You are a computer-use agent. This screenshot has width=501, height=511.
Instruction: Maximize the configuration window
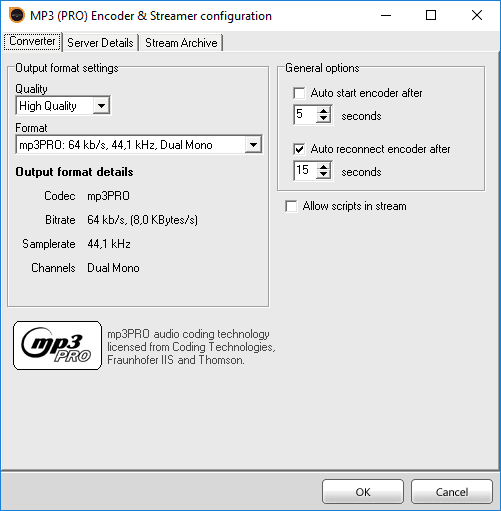coord(431,15)
